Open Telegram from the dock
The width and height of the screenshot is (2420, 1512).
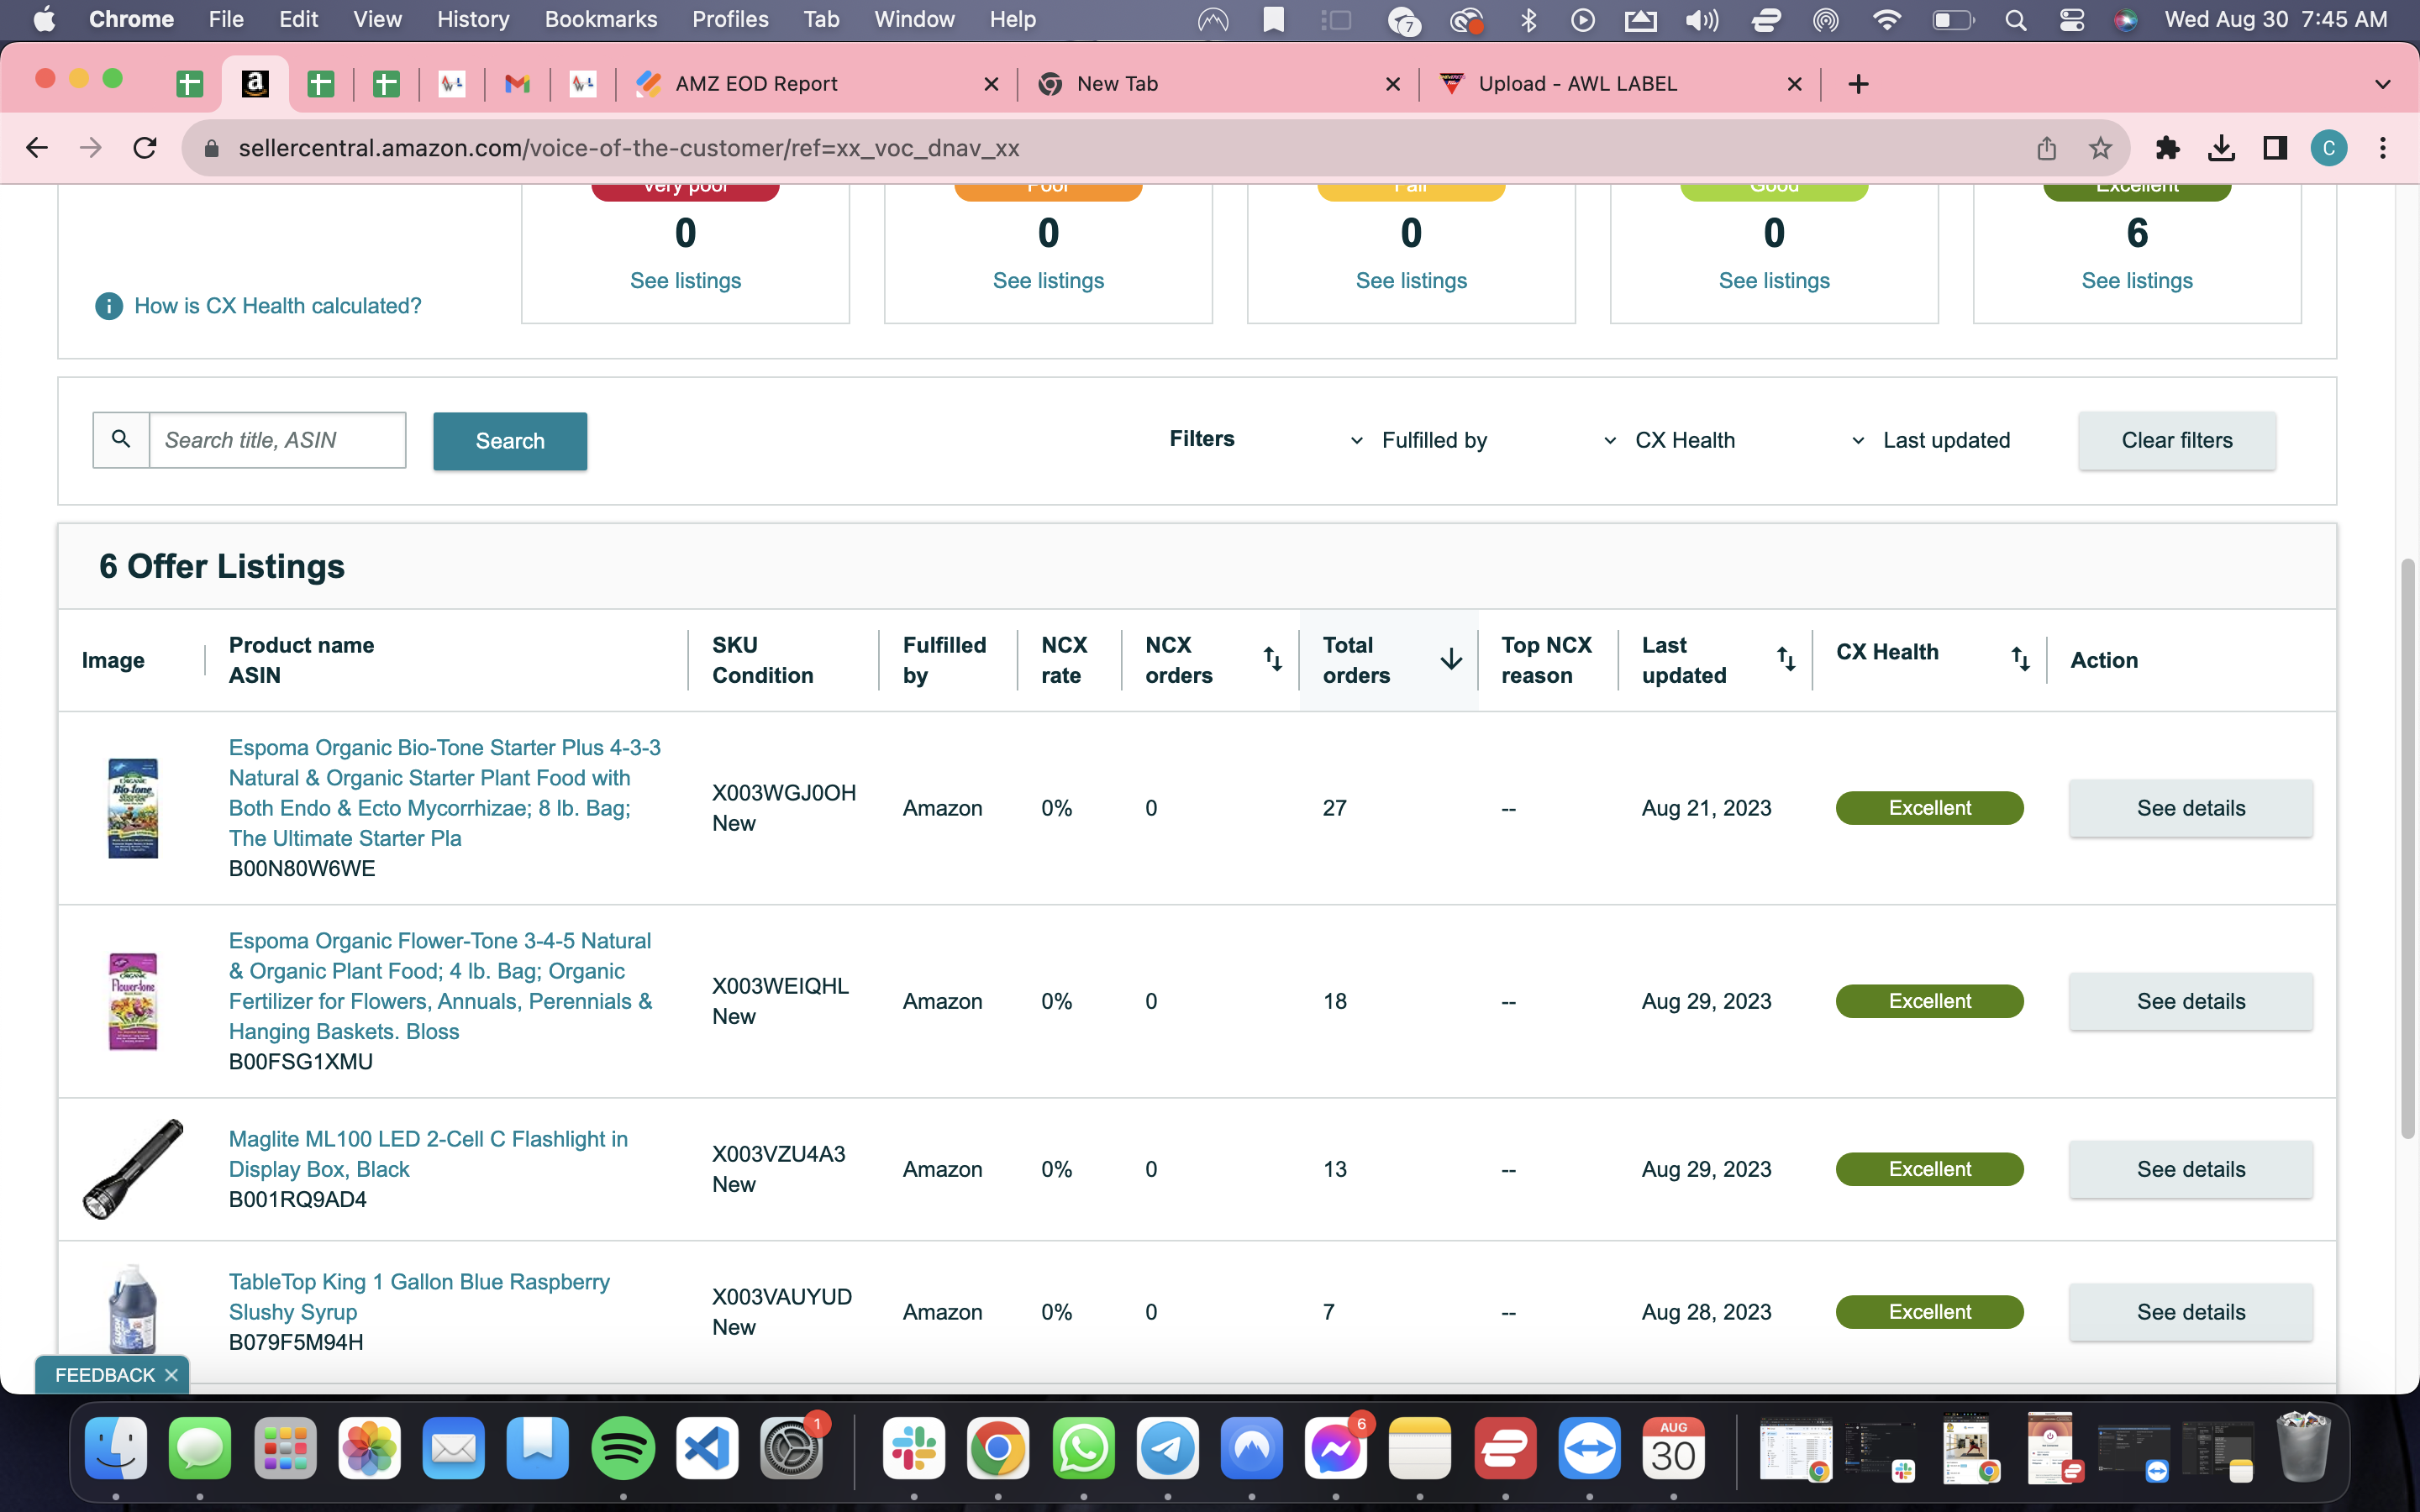[x=1167, y=1448]
